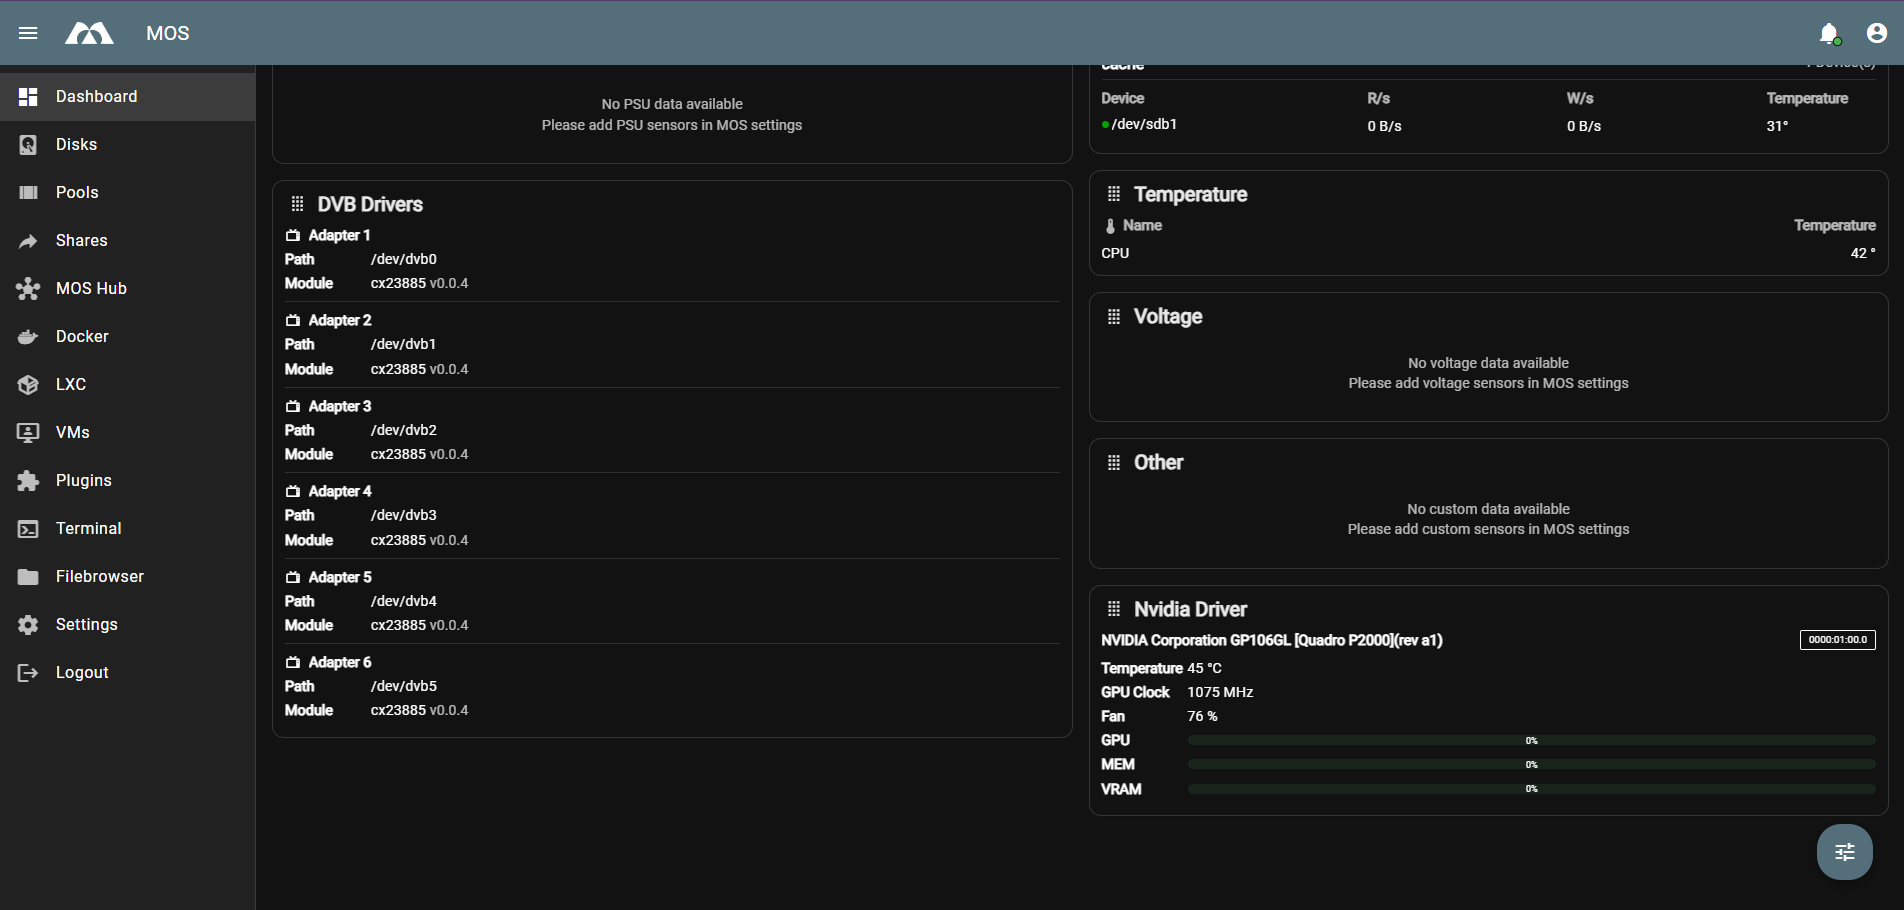Select the Pools icon in the sidebar

click(x=27, y=192)
